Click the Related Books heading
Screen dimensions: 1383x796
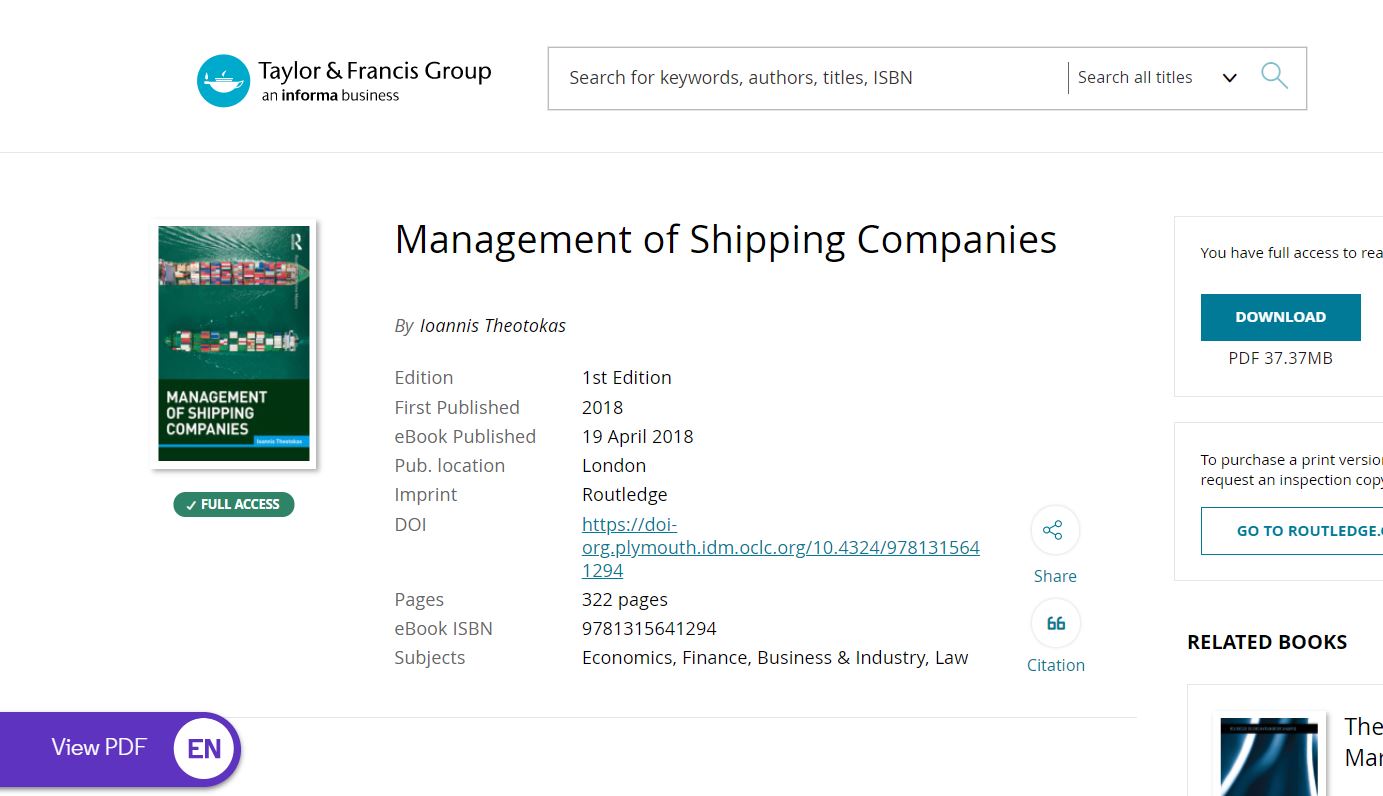1267,642
